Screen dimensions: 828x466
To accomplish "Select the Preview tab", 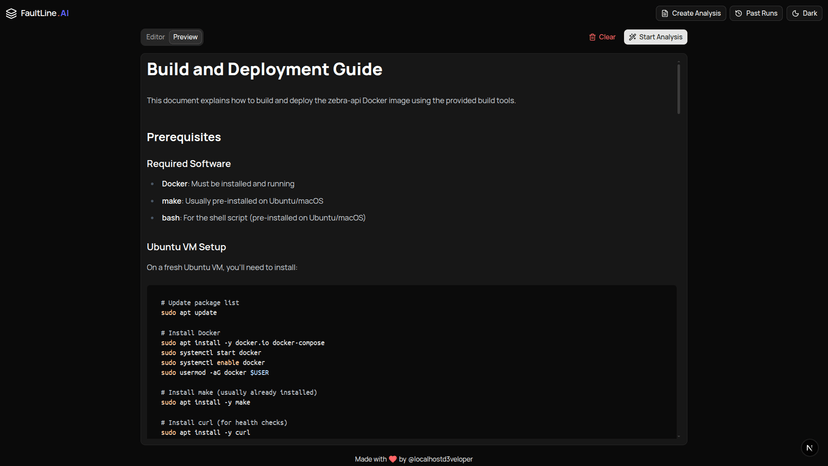I will [x=185, y=37].
